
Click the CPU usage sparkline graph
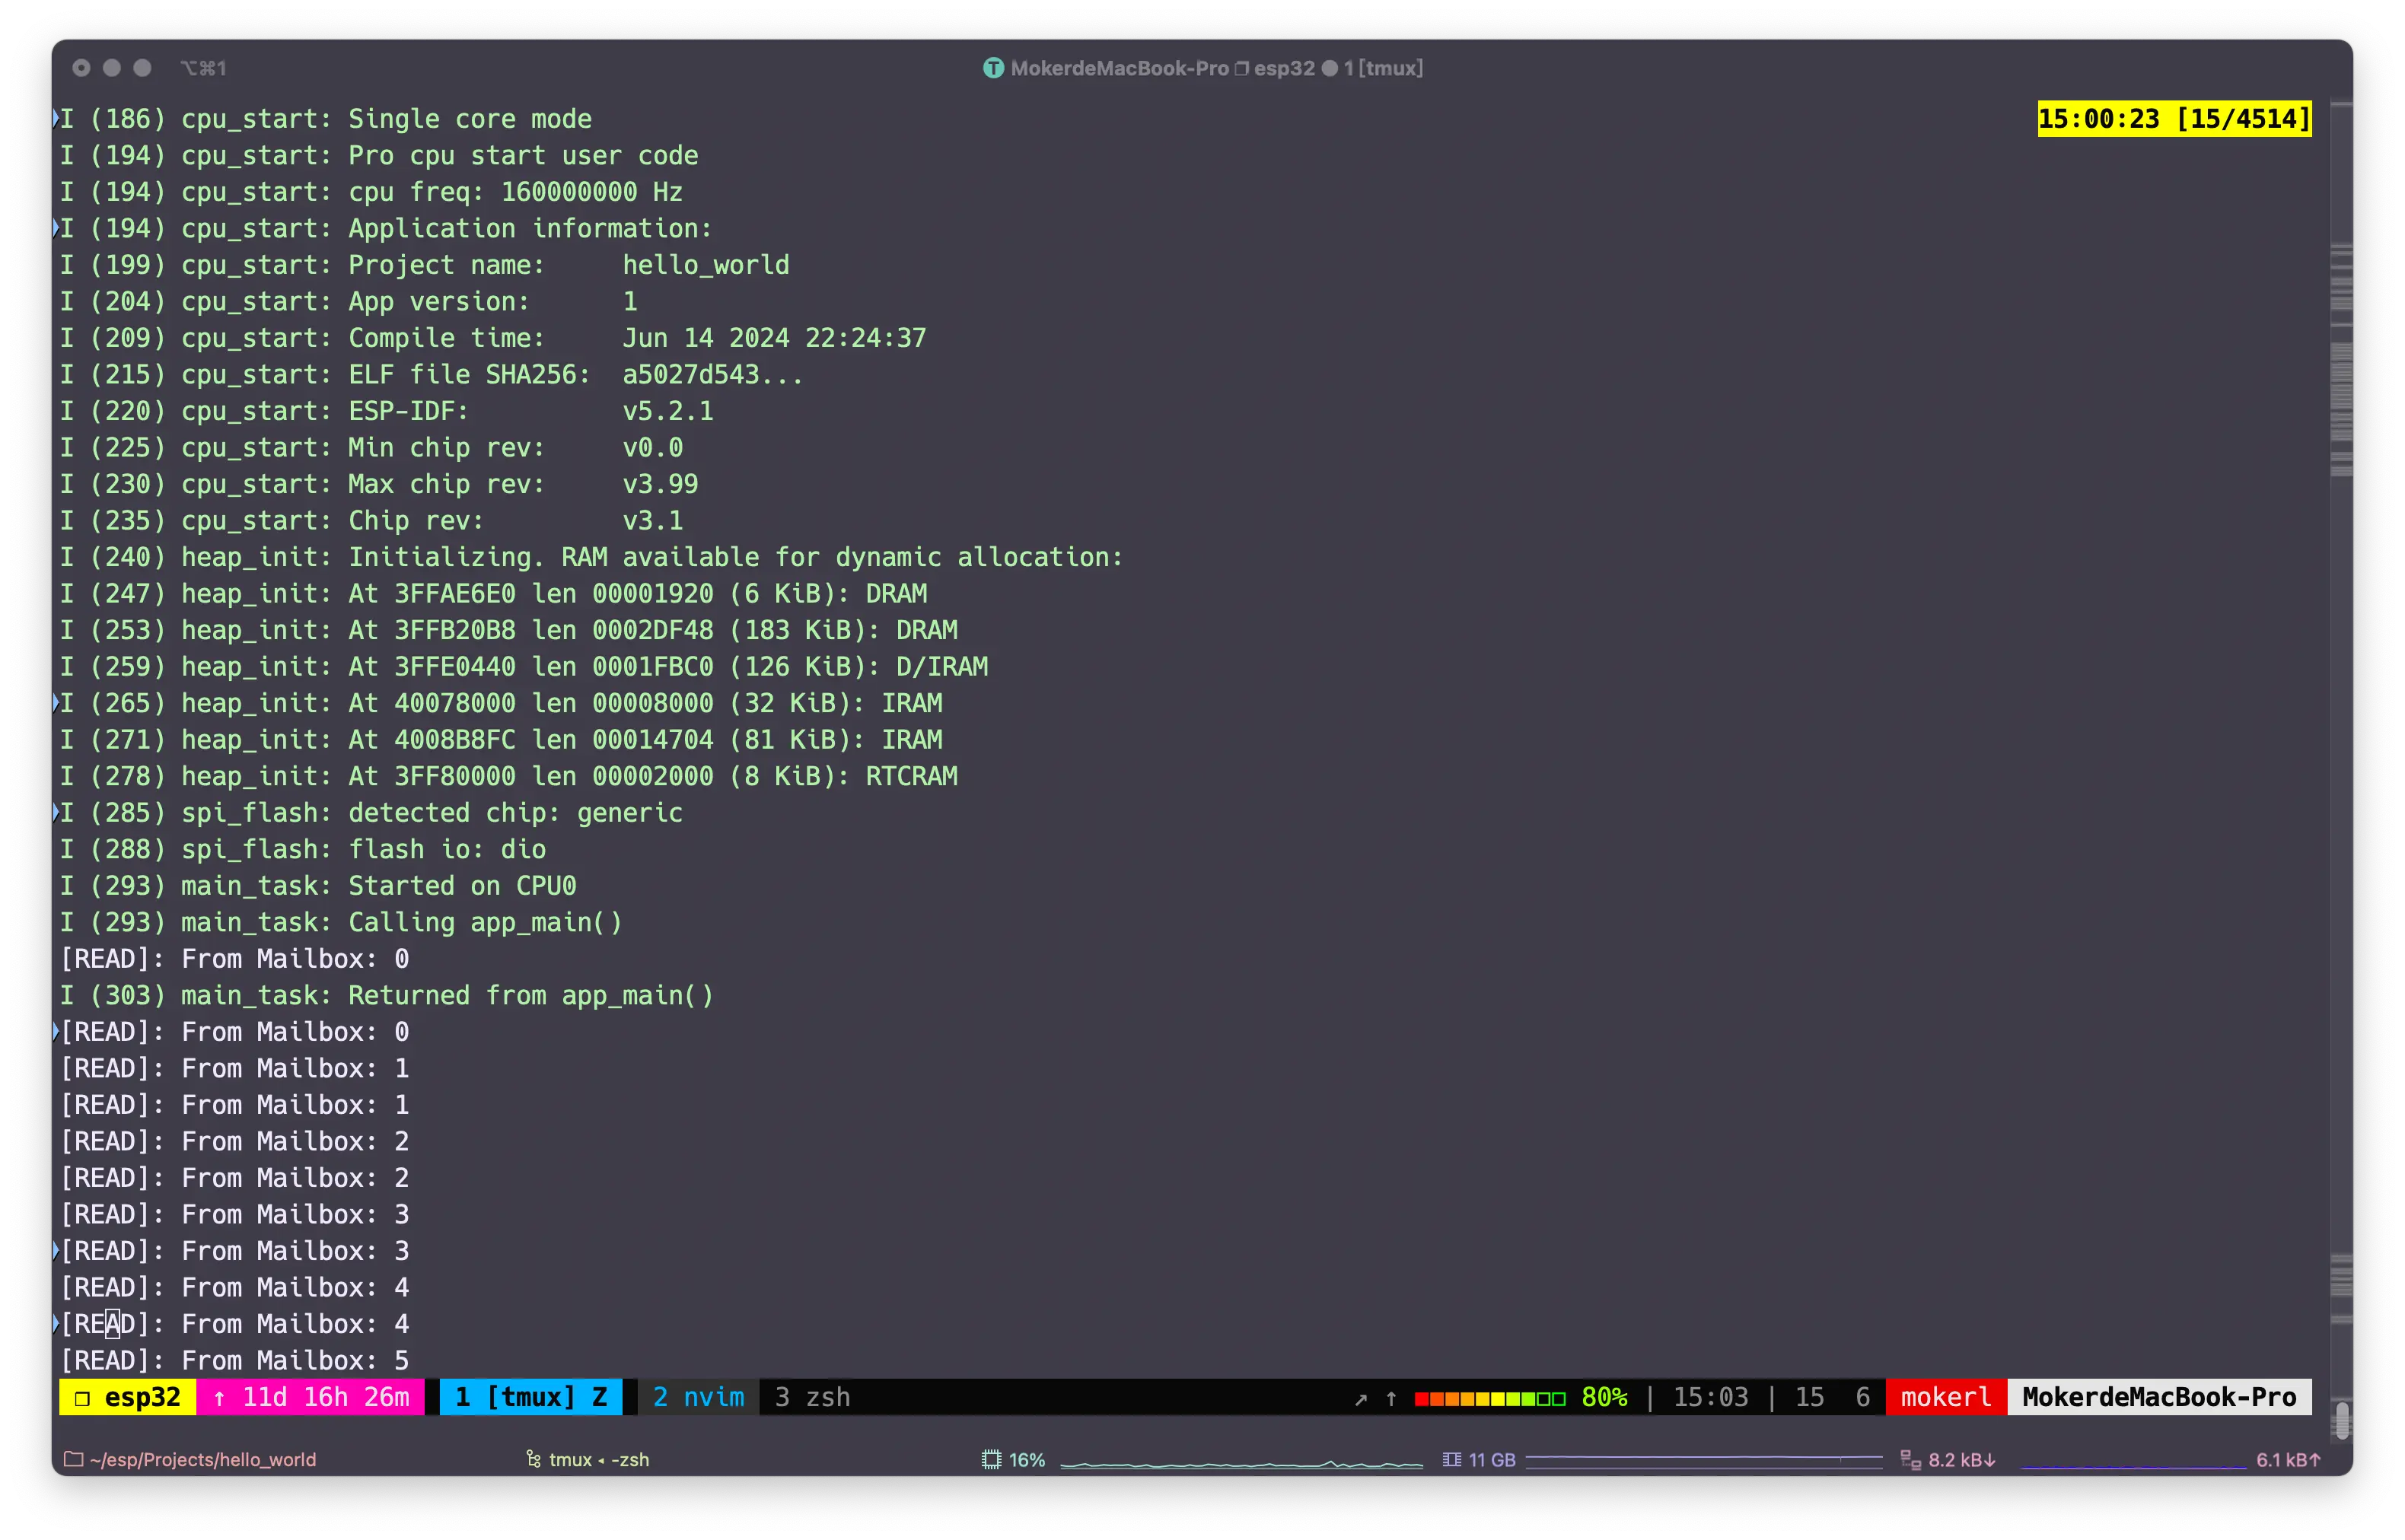[x=1241, y=1464]
